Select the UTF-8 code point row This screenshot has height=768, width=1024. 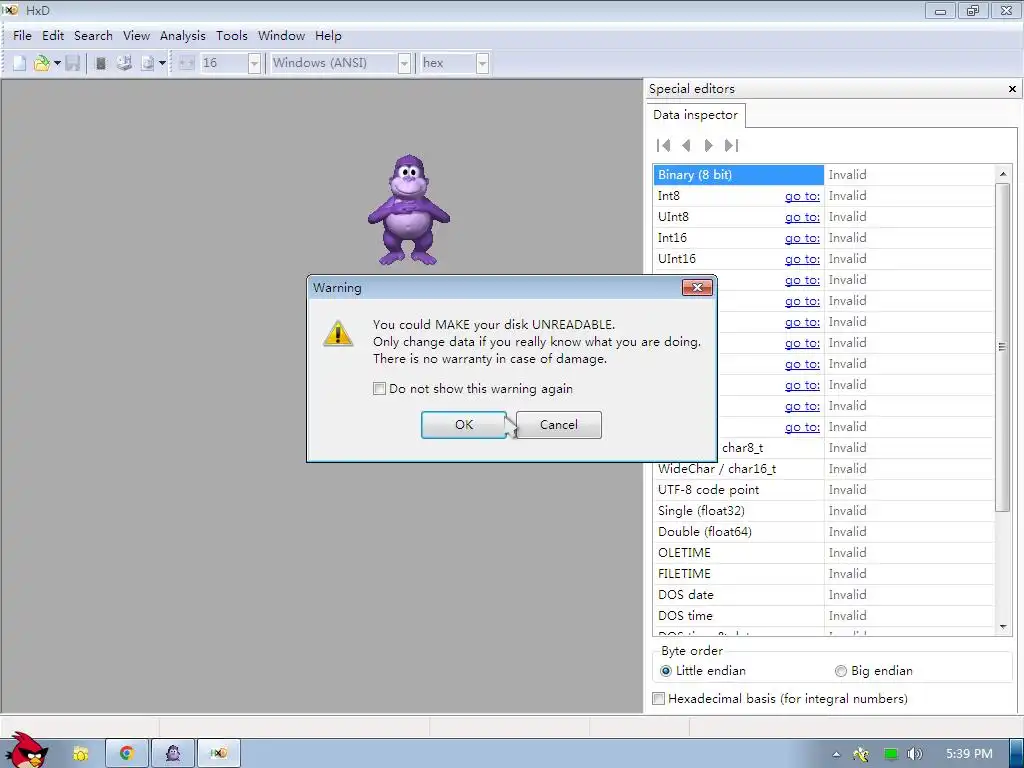tap(824, 490)
